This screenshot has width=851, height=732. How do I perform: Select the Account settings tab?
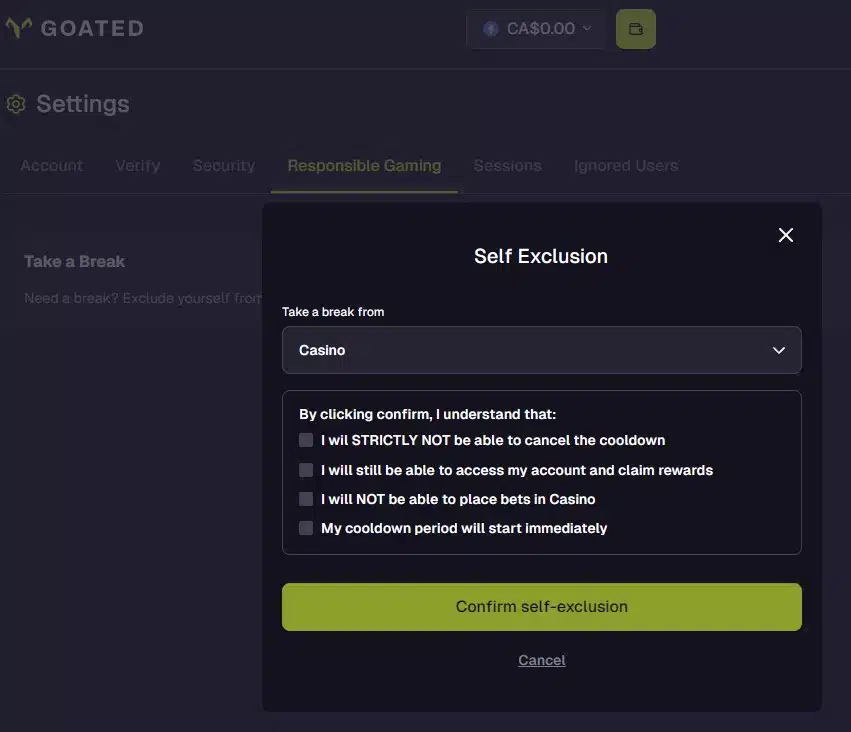click(x=51, y=165)
